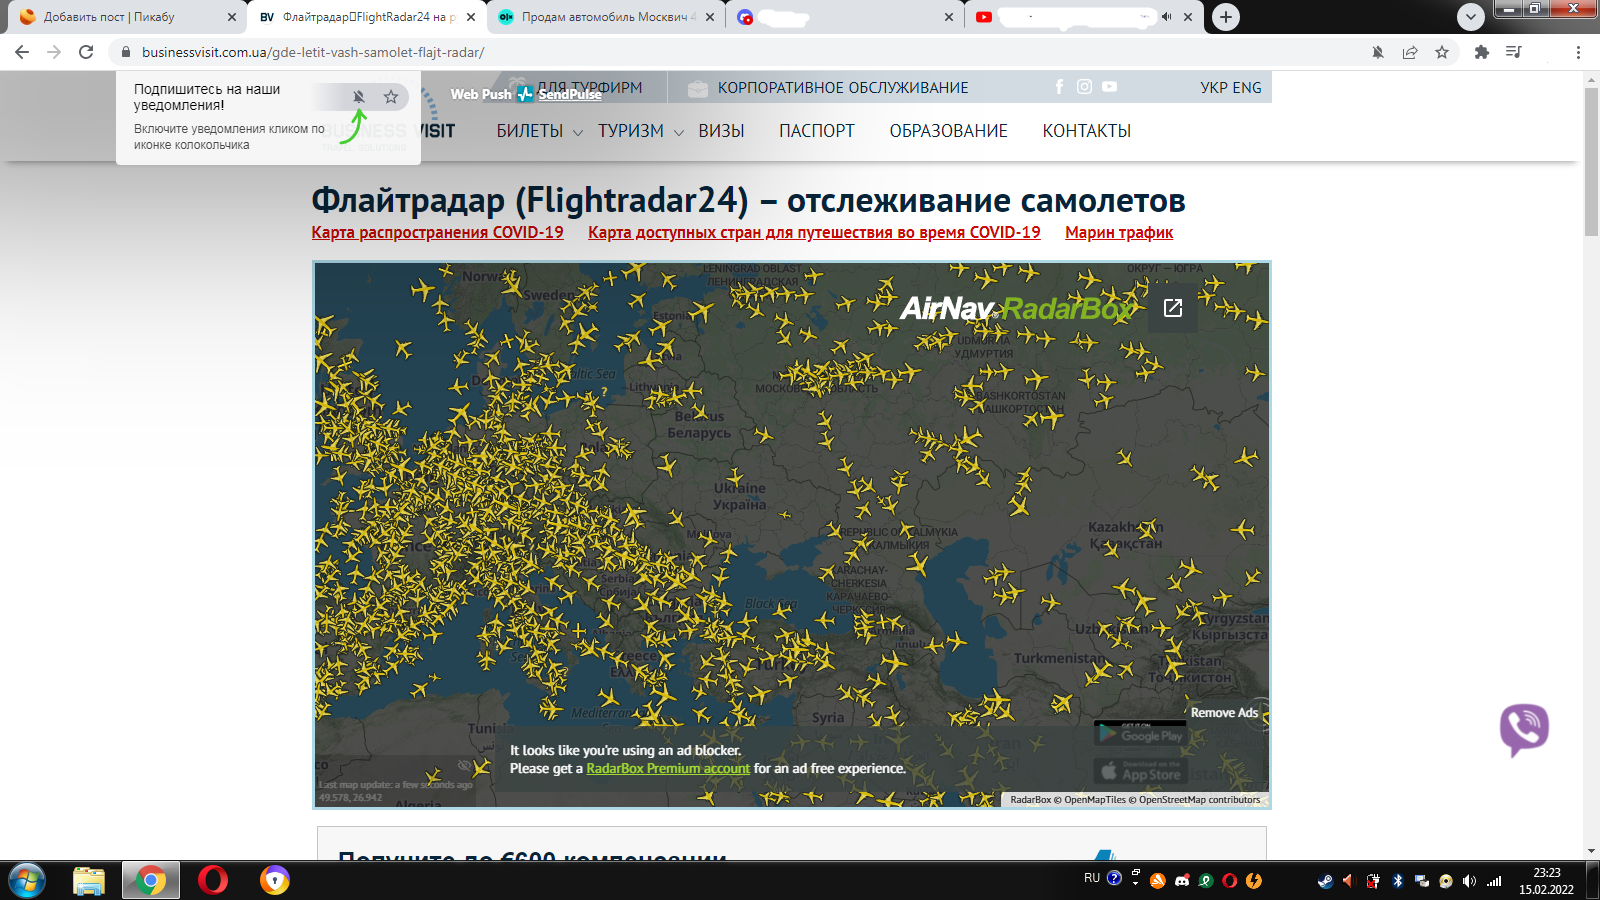Open the Карта распространения COVID-19 link
The image size is (1600, 900).
click(437, 233)
